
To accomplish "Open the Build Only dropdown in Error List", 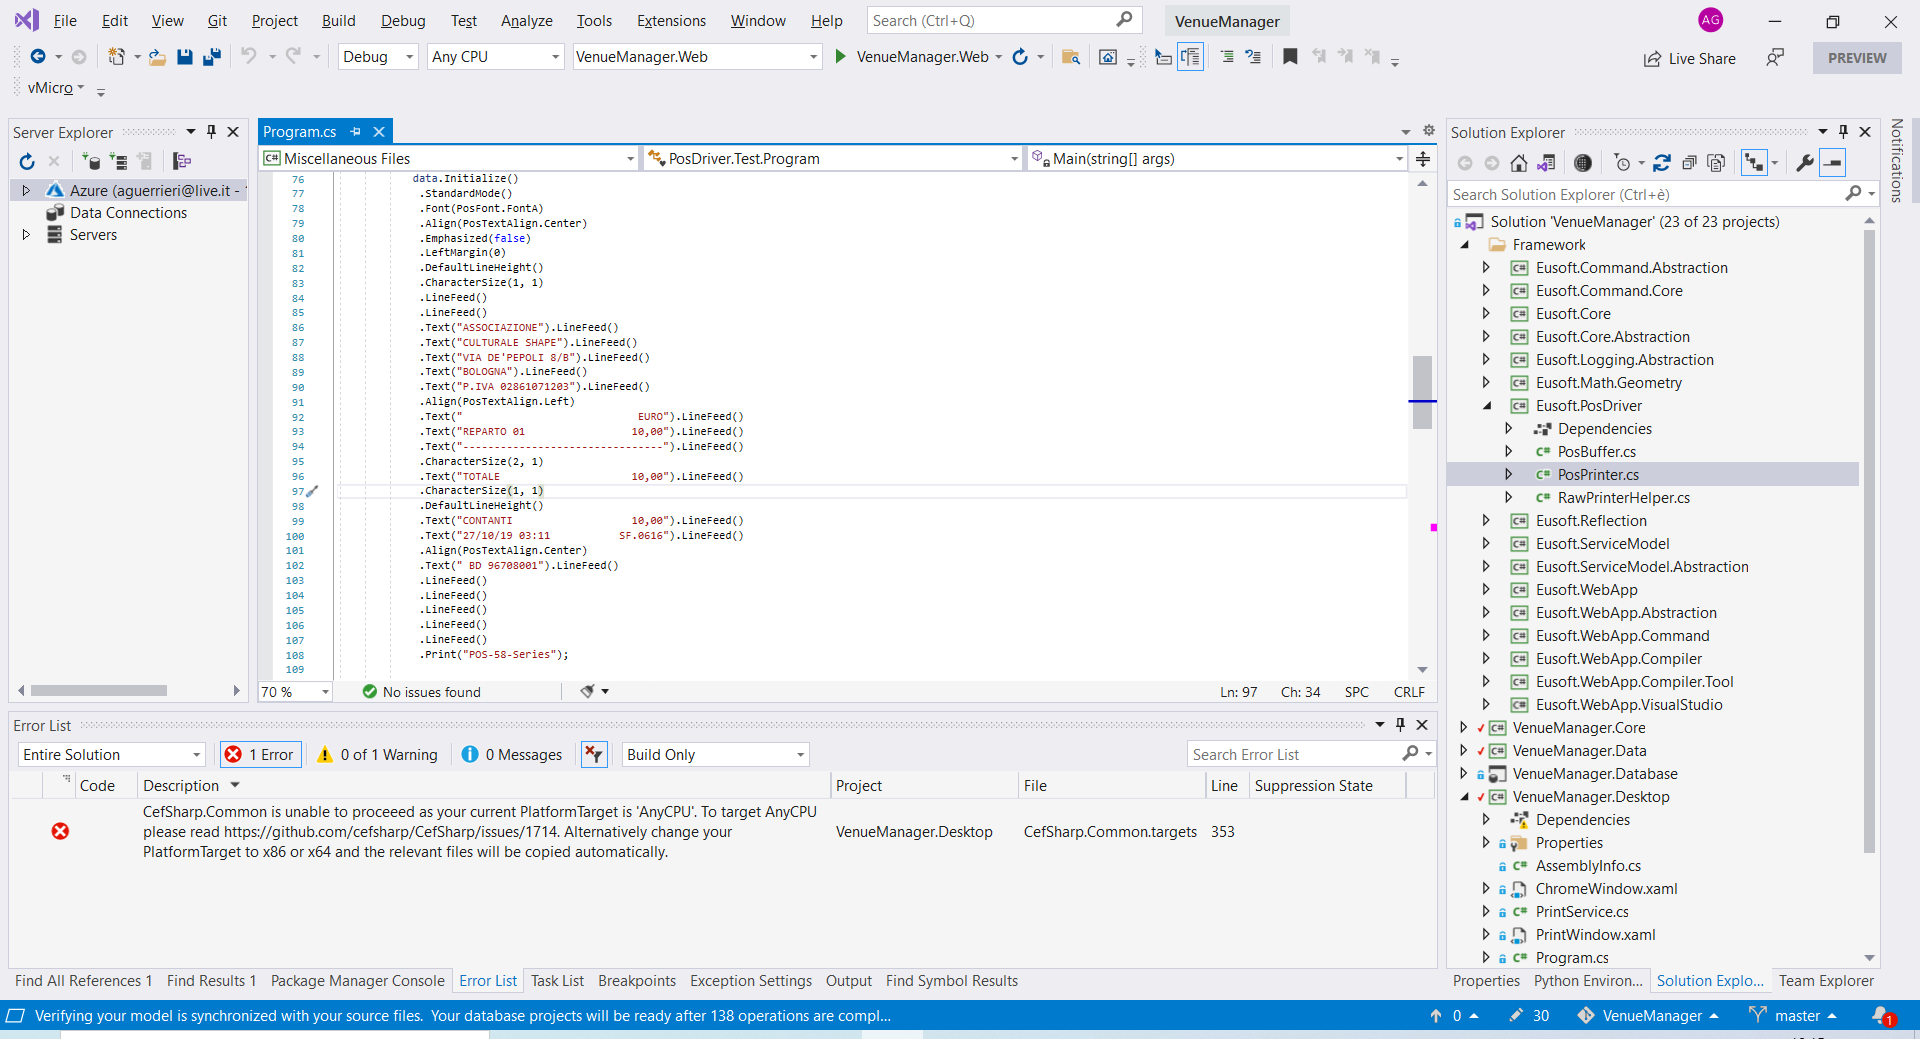I will click(716, 755).
